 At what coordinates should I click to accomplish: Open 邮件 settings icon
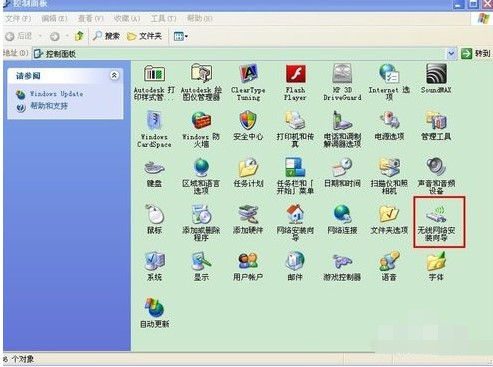click(295, 261)
